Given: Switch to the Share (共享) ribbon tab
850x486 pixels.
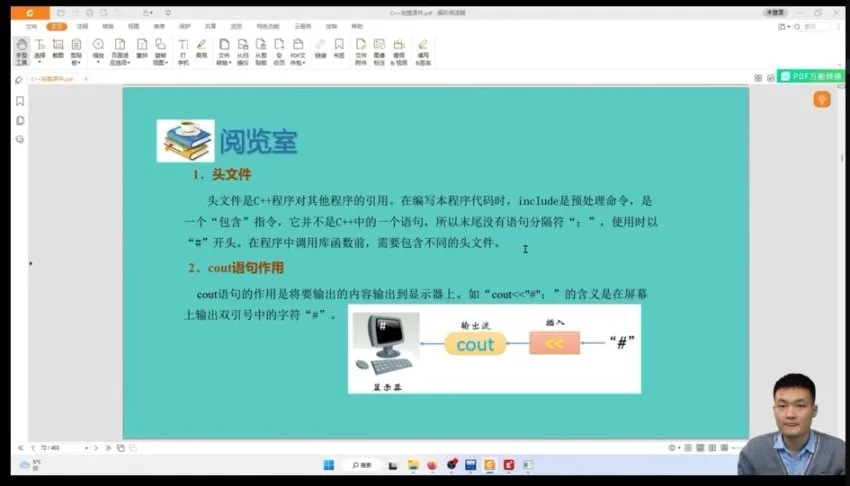Looking at the screenshot, I should pos(210,27).
